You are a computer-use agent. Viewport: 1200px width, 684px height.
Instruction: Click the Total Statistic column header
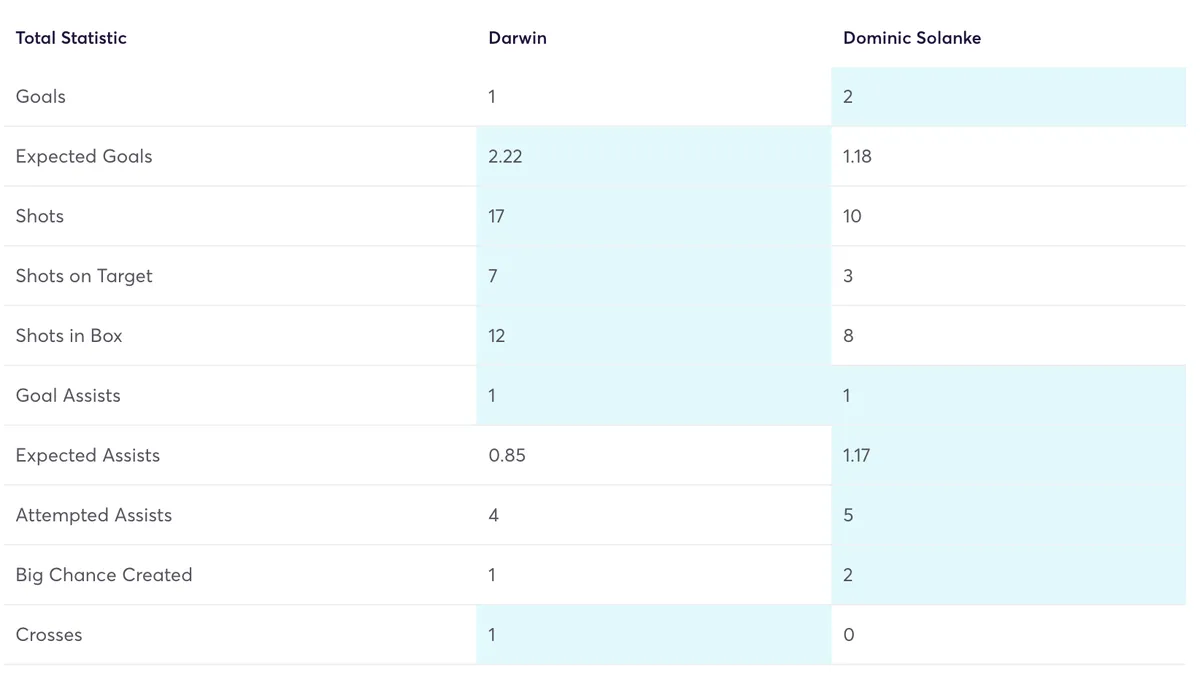pos(71,38)
